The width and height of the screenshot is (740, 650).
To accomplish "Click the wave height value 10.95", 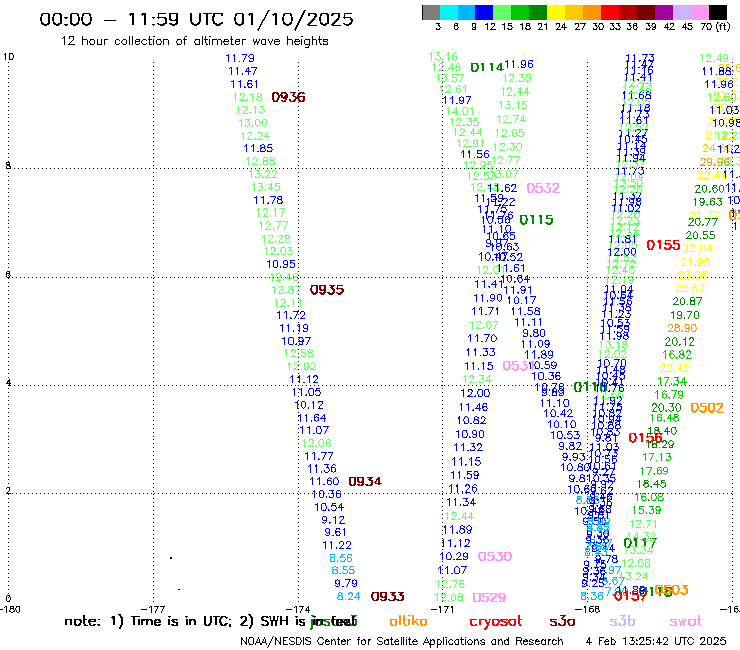I will (281, 265).
